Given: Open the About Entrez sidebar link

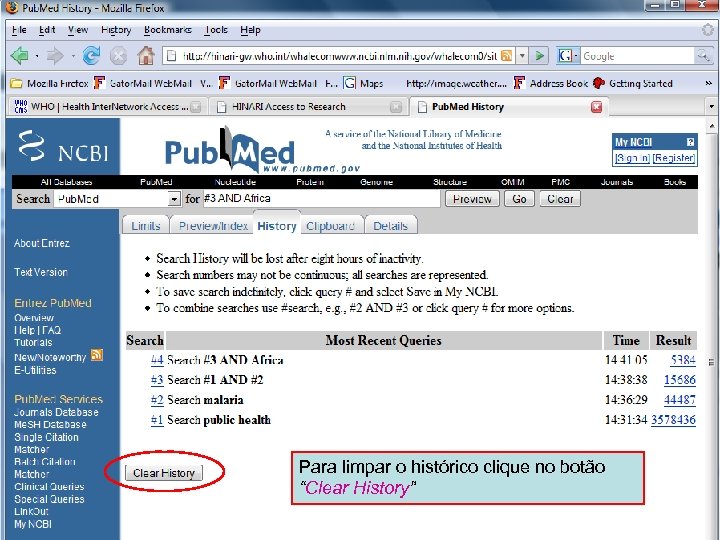Looking at the screenshot, I should coord(41,243).
